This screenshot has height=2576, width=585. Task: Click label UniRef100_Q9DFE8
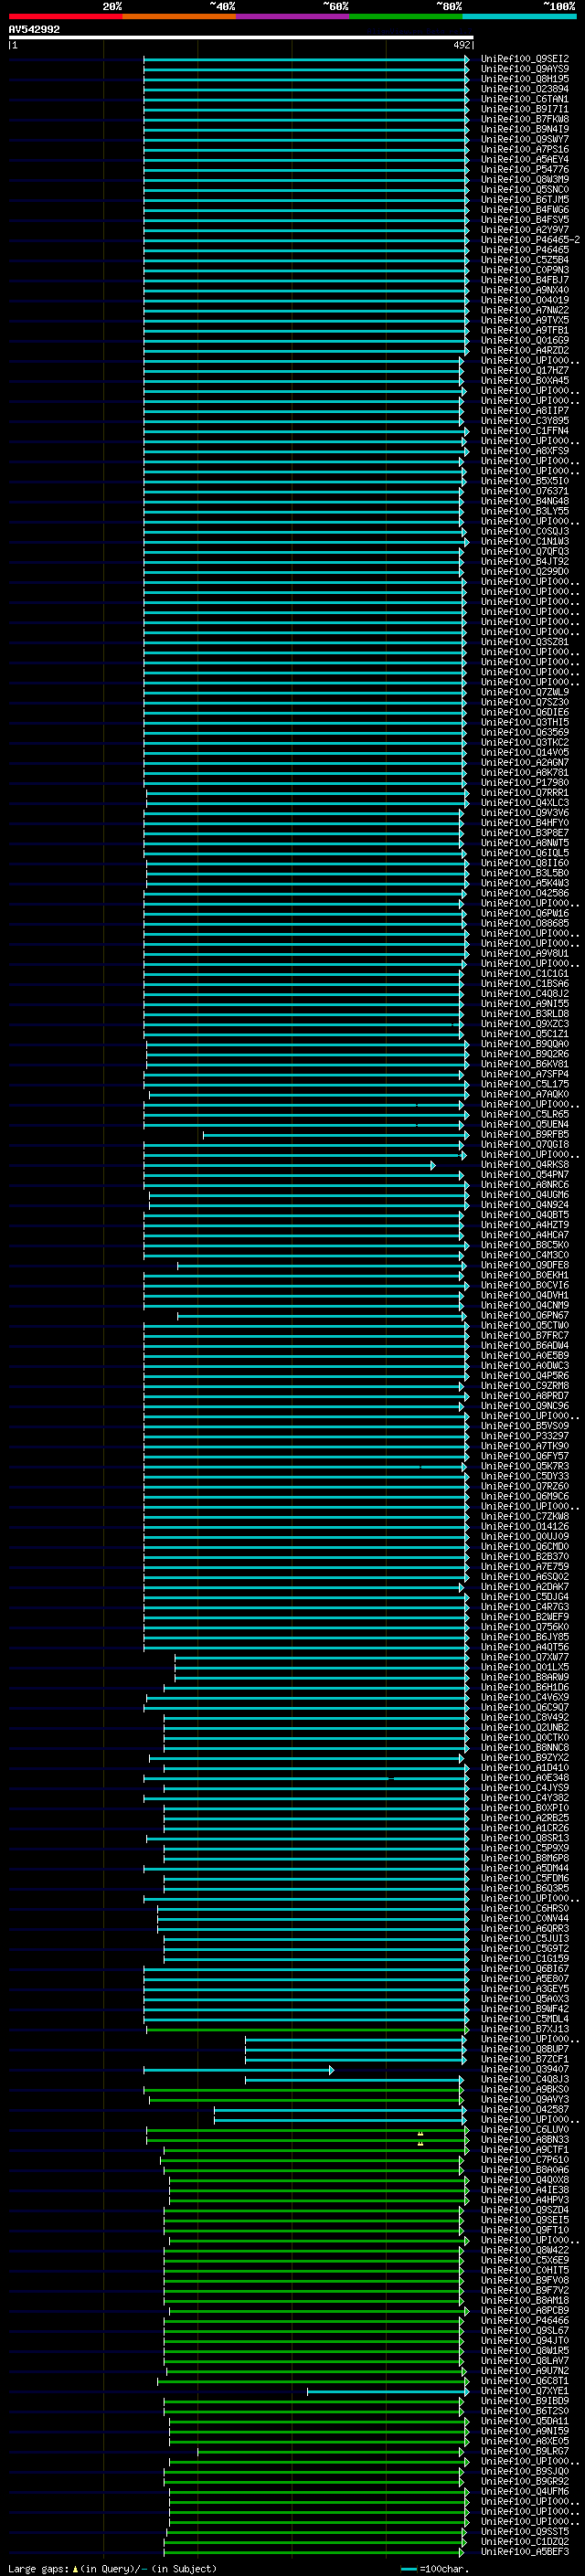tap(524, 1265)
